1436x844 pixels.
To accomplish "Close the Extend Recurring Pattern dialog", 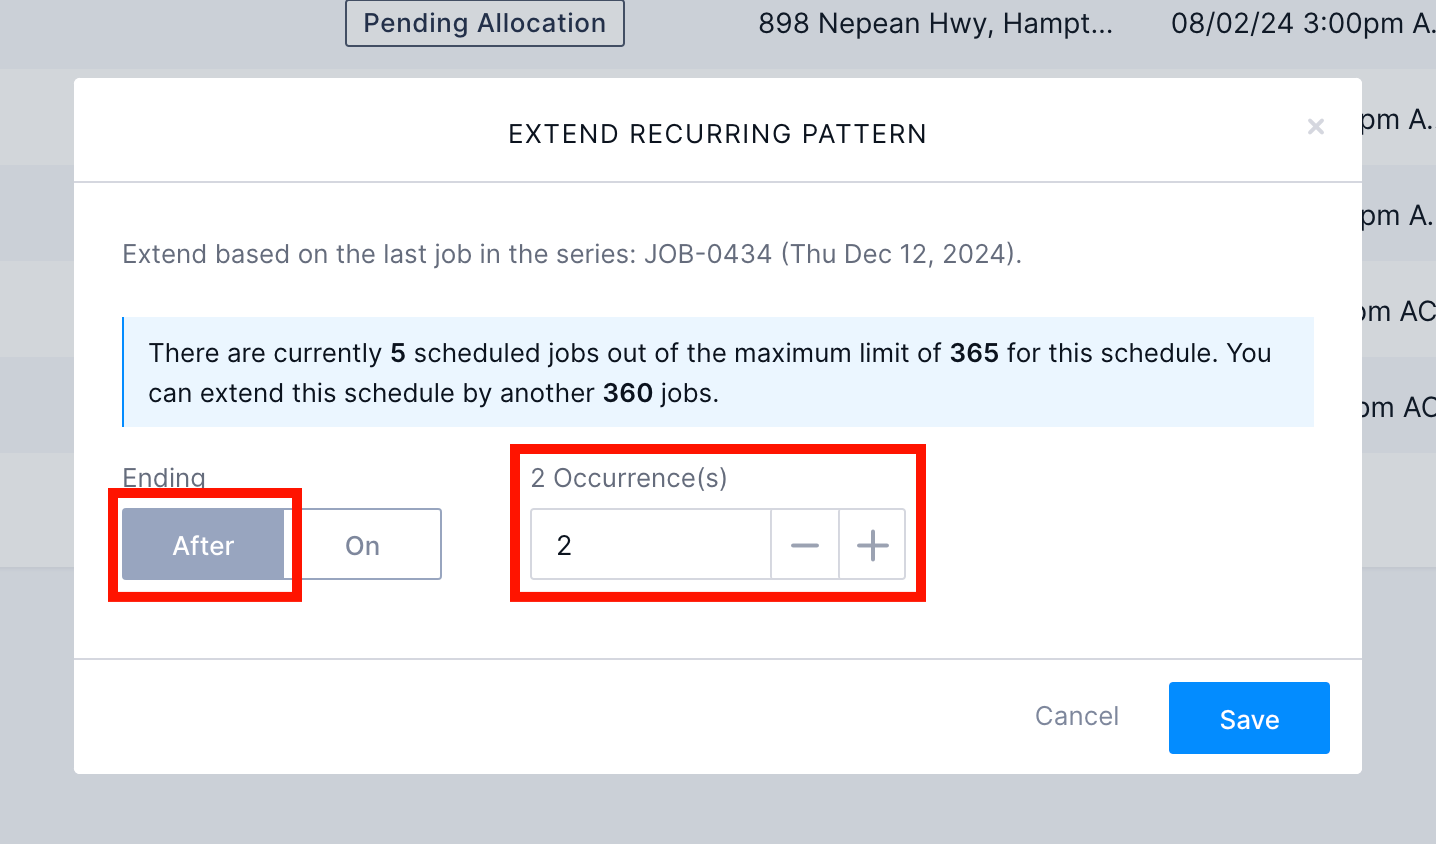I will [x=1316, y=126].
